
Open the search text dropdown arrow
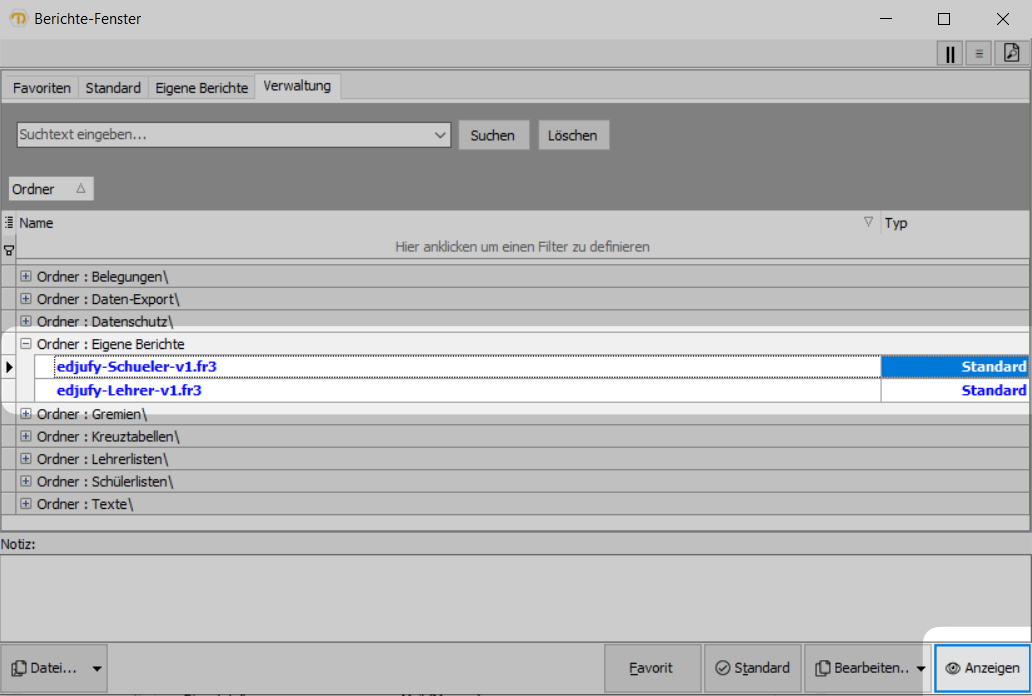point(440,134)
